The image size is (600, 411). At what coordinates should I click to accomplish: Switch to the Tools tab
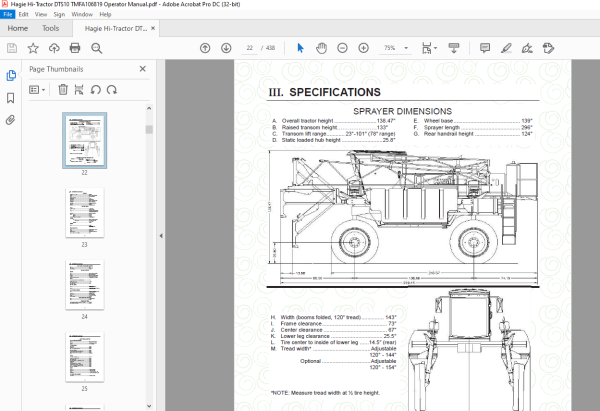(51, 28)
